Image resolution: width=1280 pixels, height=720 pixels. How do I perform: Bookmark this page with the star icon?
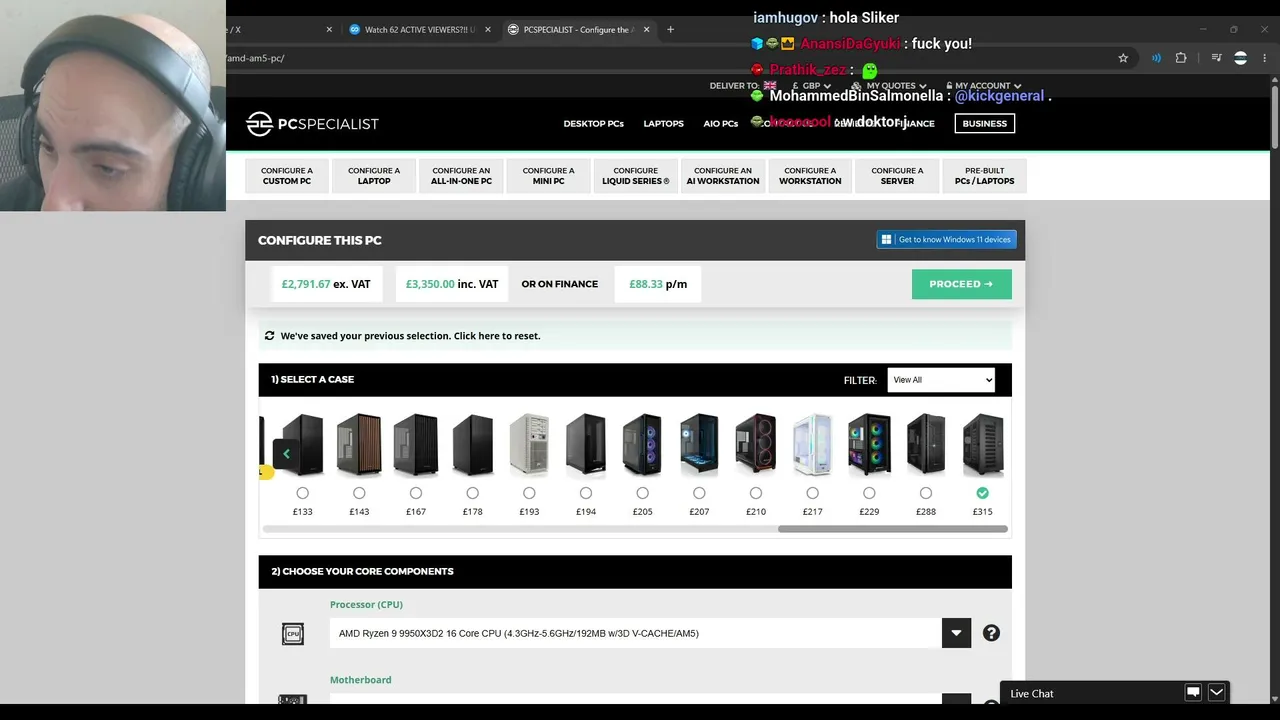click(1123, 58)
